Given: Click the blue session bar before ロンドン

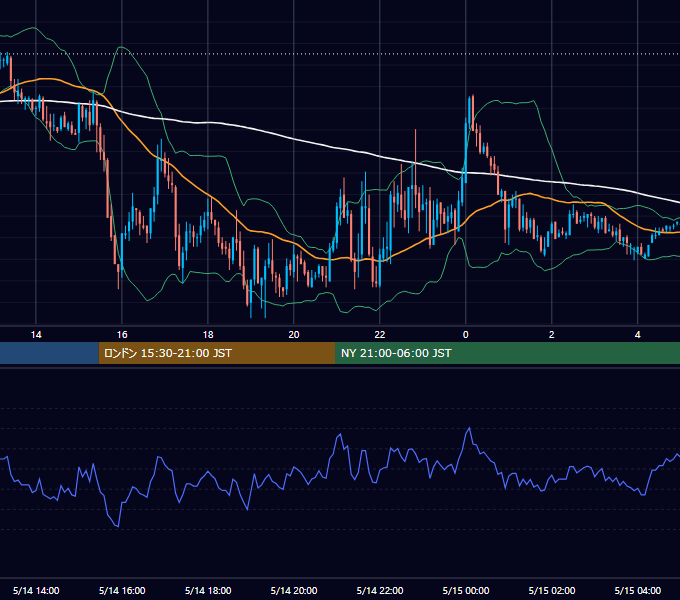Looking at the screenshot, I should (x=49, y=353).
